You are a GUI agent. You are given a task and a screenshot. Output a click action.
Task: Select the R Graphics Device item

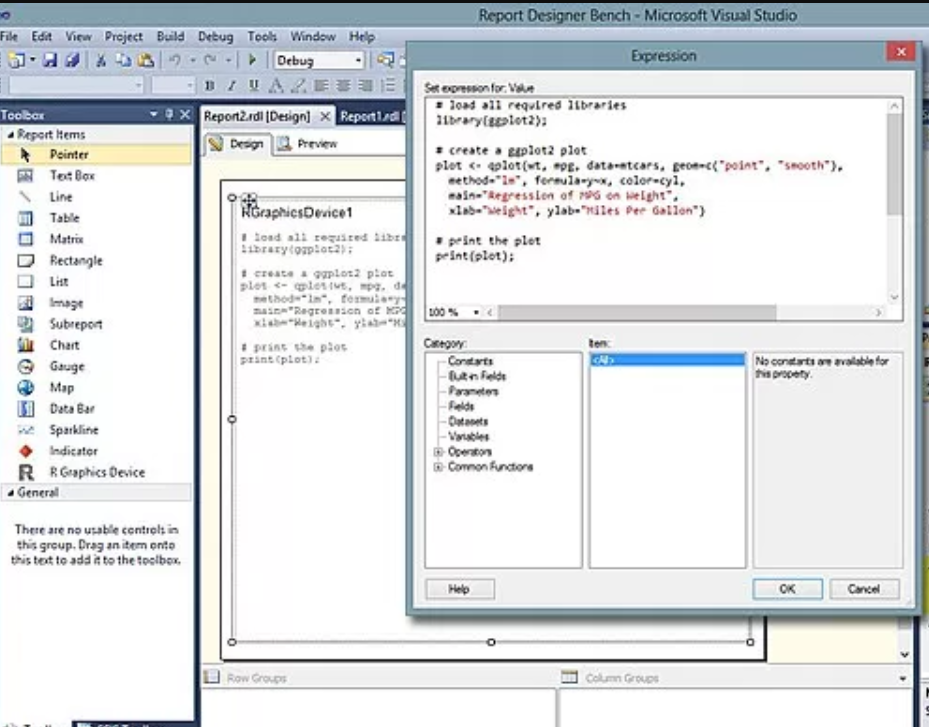click(96, 472)
